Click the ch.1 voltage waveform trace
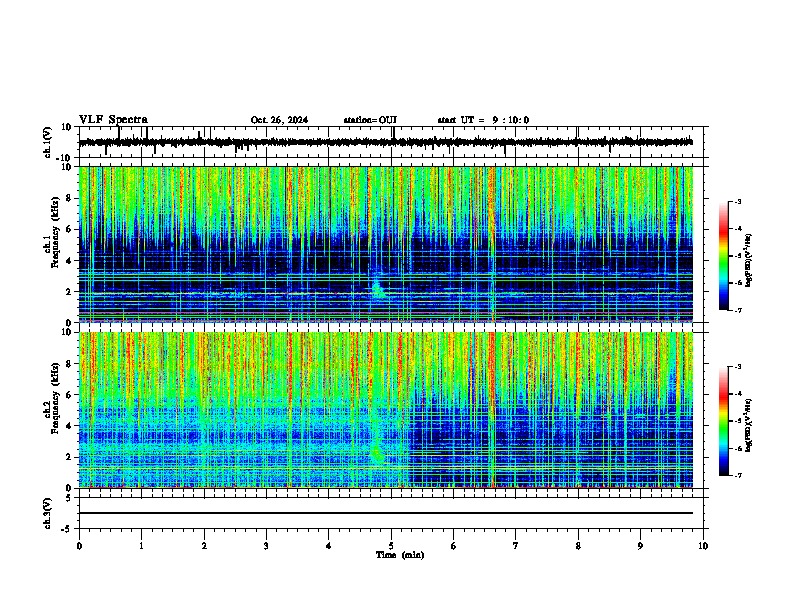This screenshot has width=792, height=612. (x=386, y=142)
